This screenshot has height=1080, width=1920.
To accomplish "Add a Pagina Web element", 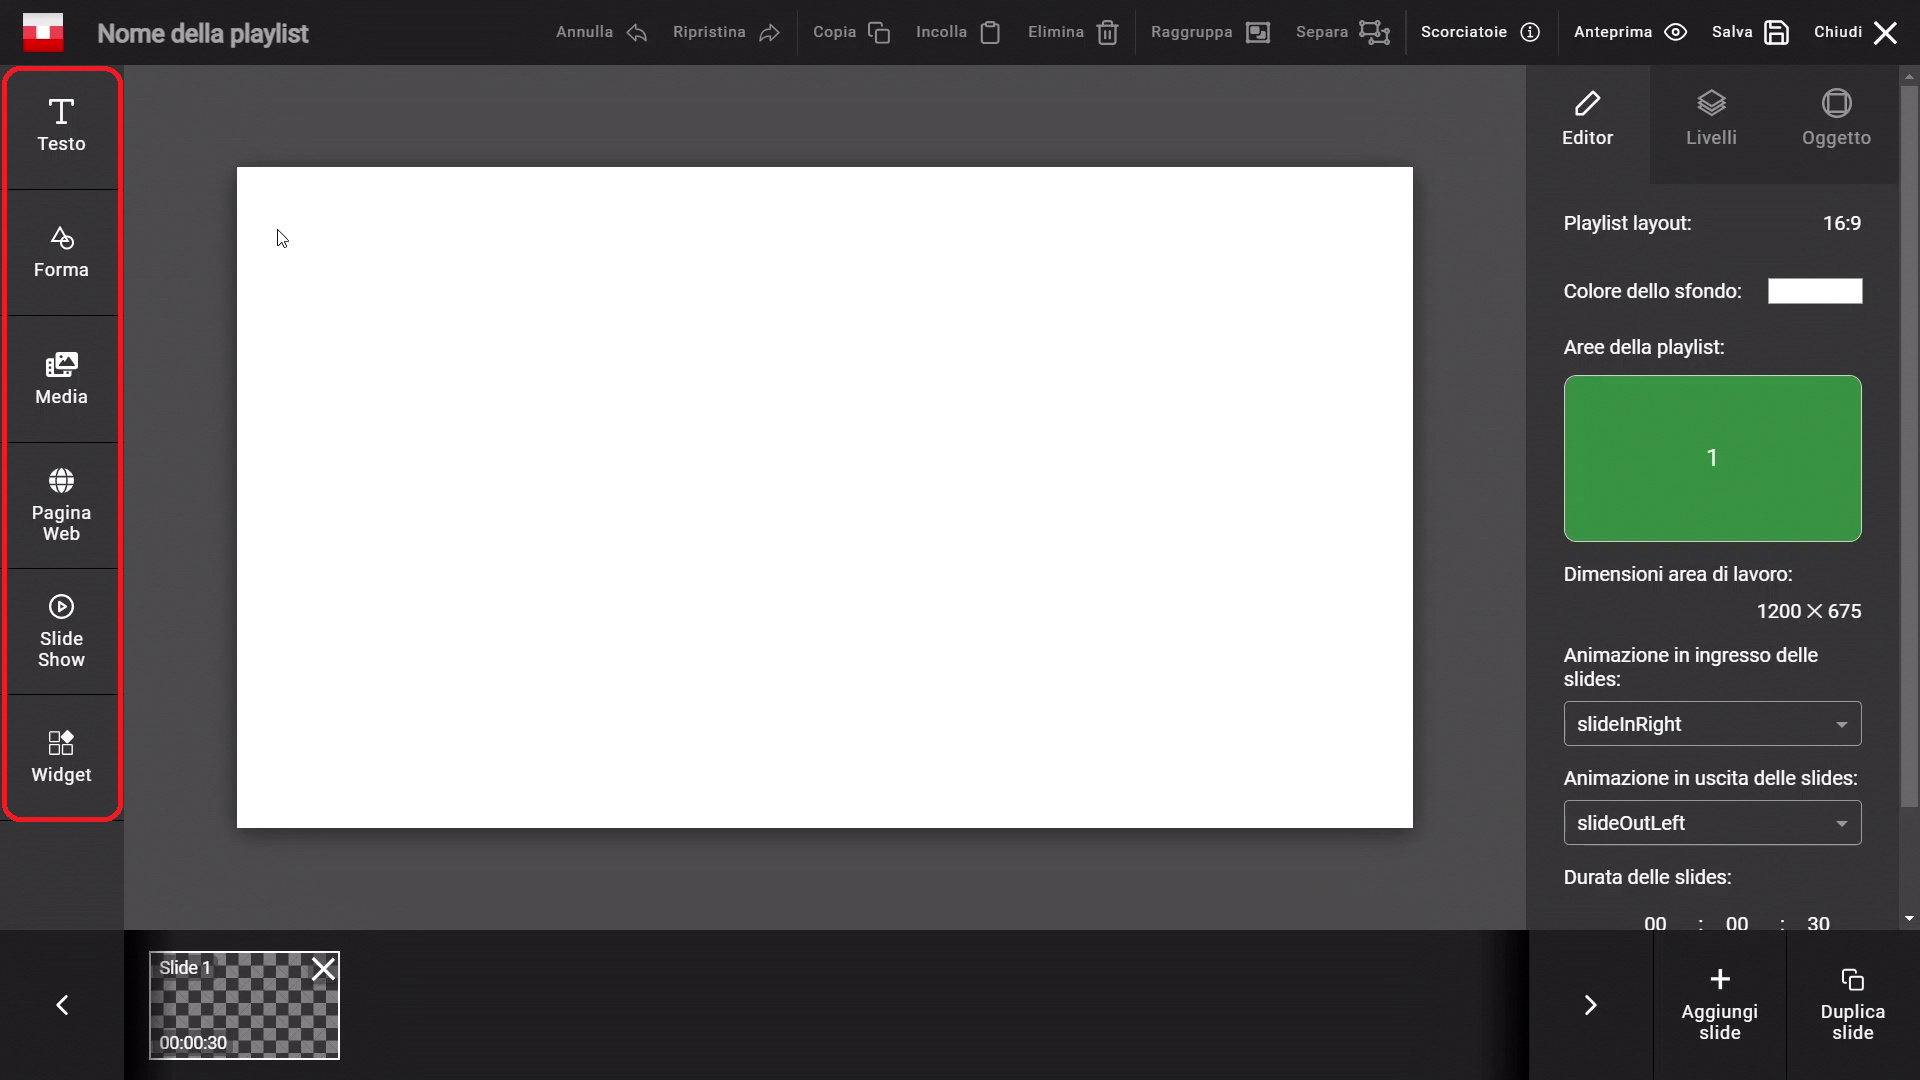I will [61, 505].
